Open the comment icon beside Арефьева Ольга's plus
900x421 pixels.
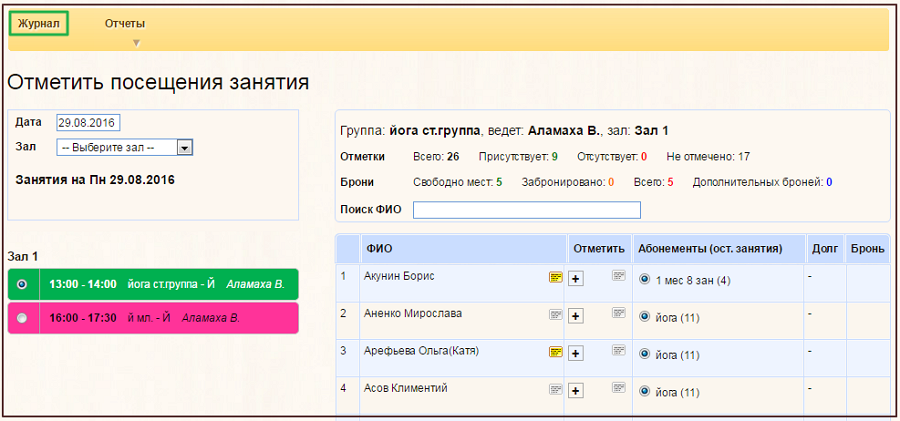(618, 350)
